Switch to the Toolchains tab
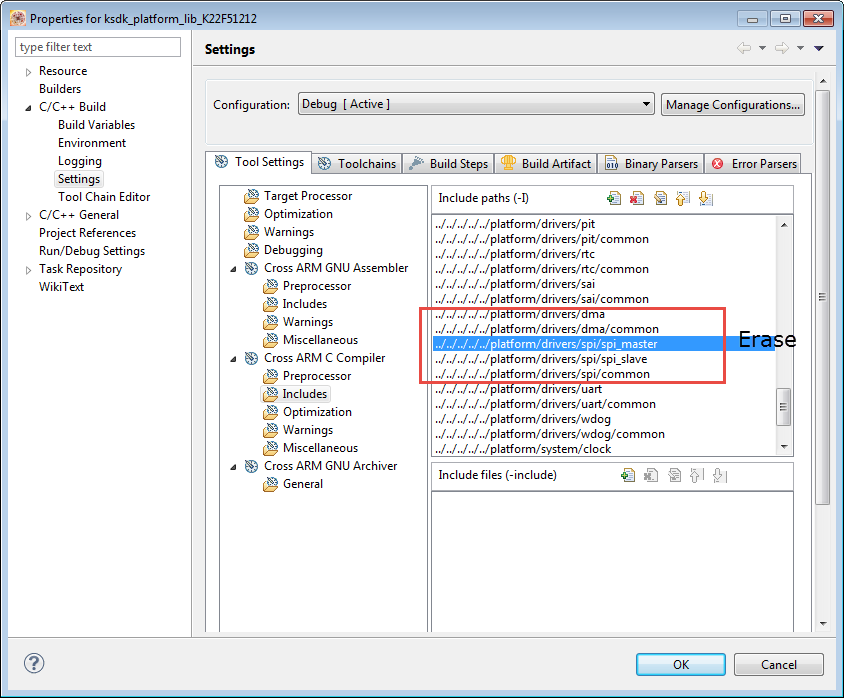The height and width of the screenshot is (698, 844). [x=357, y=164]
